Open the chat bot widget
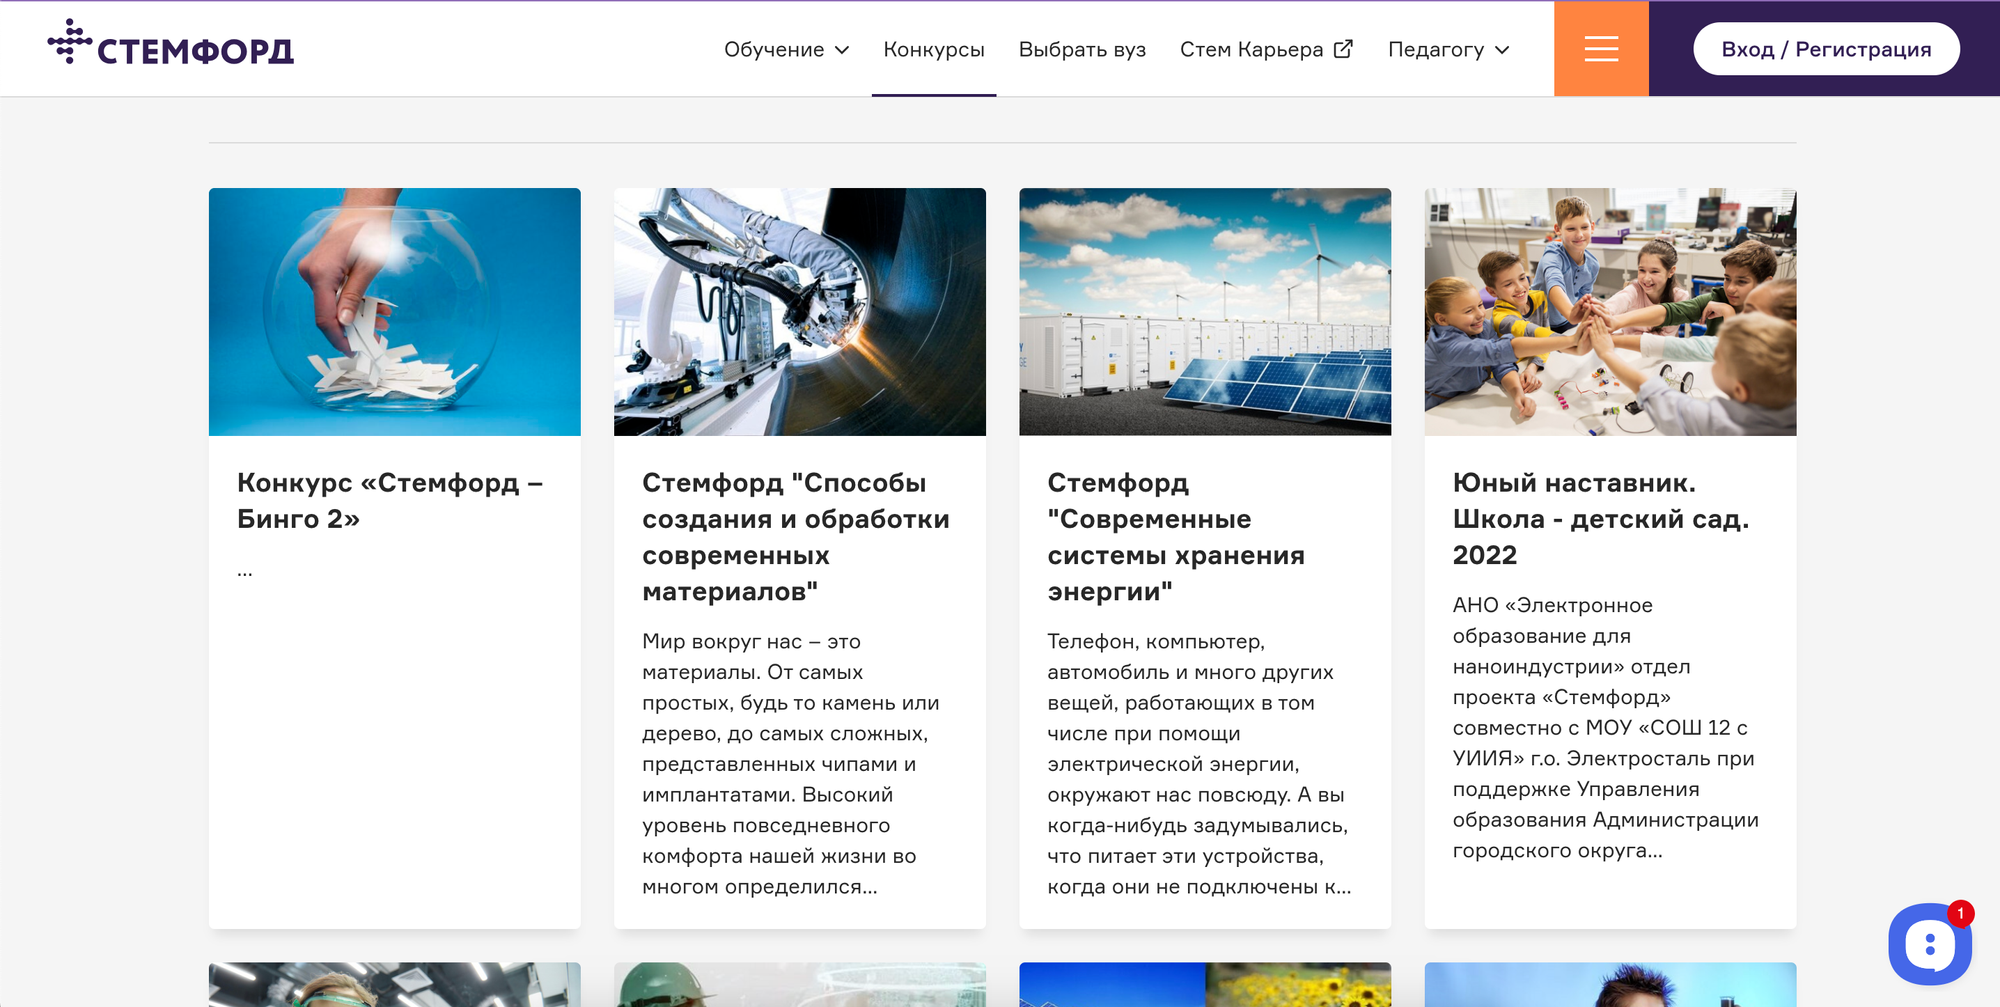Image resolution: width=2000 pixels, height=1007 pixels. click(1929, 945)
